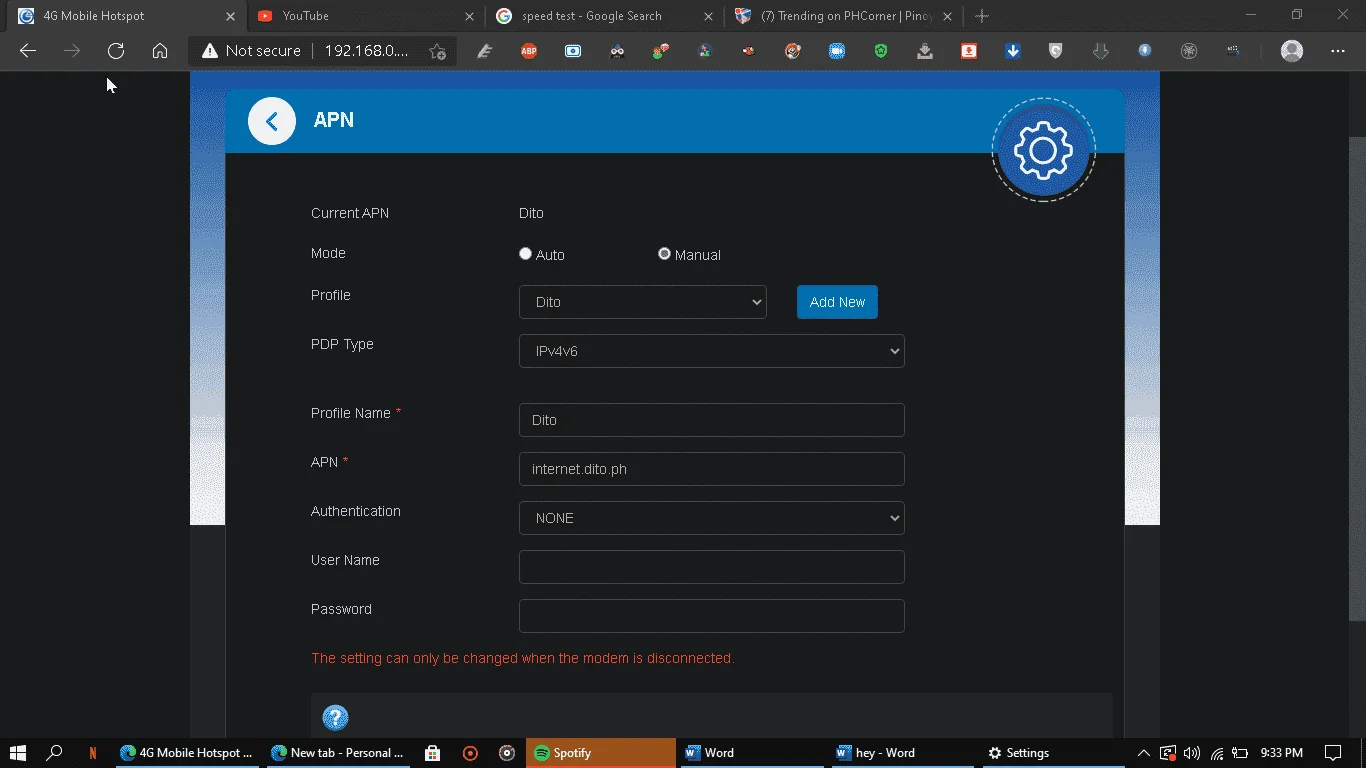1366x768 pixels.
Task: Go back using the APN page back arrow
Action: pyautogui.click(x=272, y=121)
